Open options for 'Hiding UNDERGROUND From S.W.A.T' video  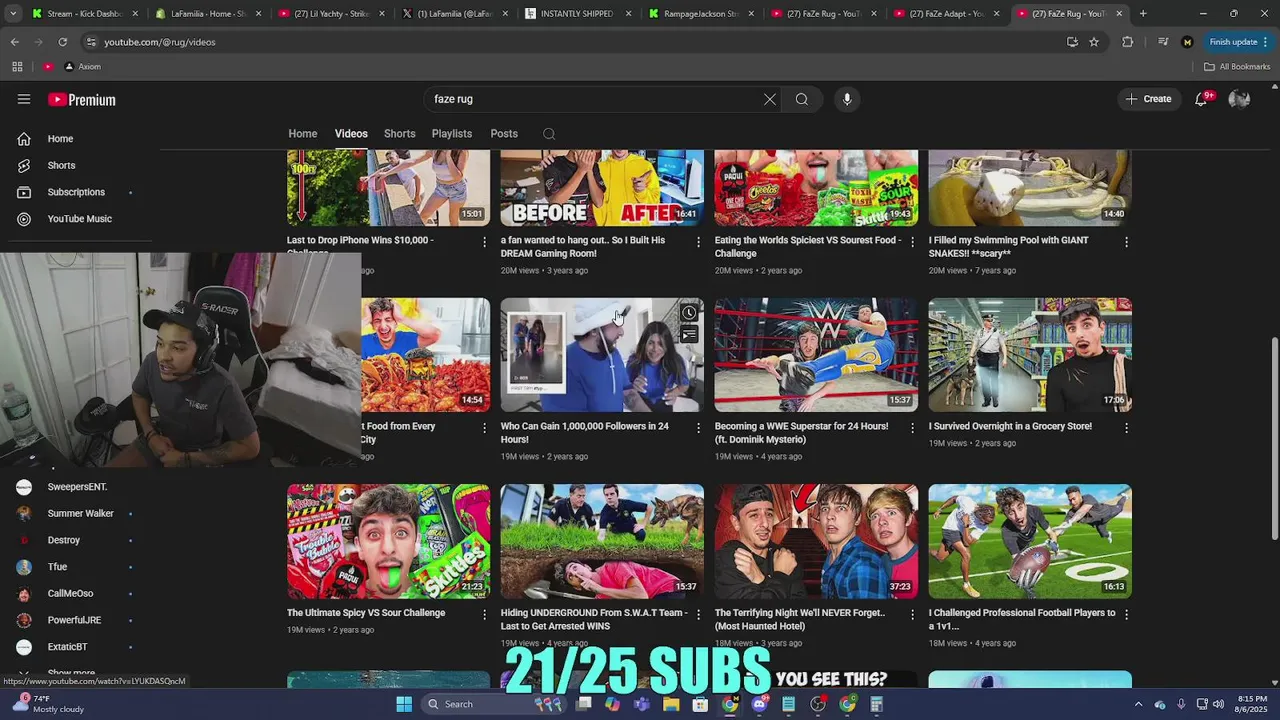point(699,614)
